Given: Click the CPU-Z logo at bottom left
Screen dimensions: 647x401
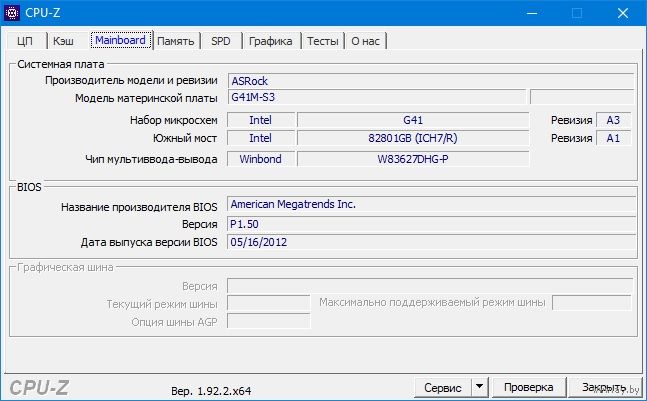Looking at the screenshot, I should [x=39, y=388].
